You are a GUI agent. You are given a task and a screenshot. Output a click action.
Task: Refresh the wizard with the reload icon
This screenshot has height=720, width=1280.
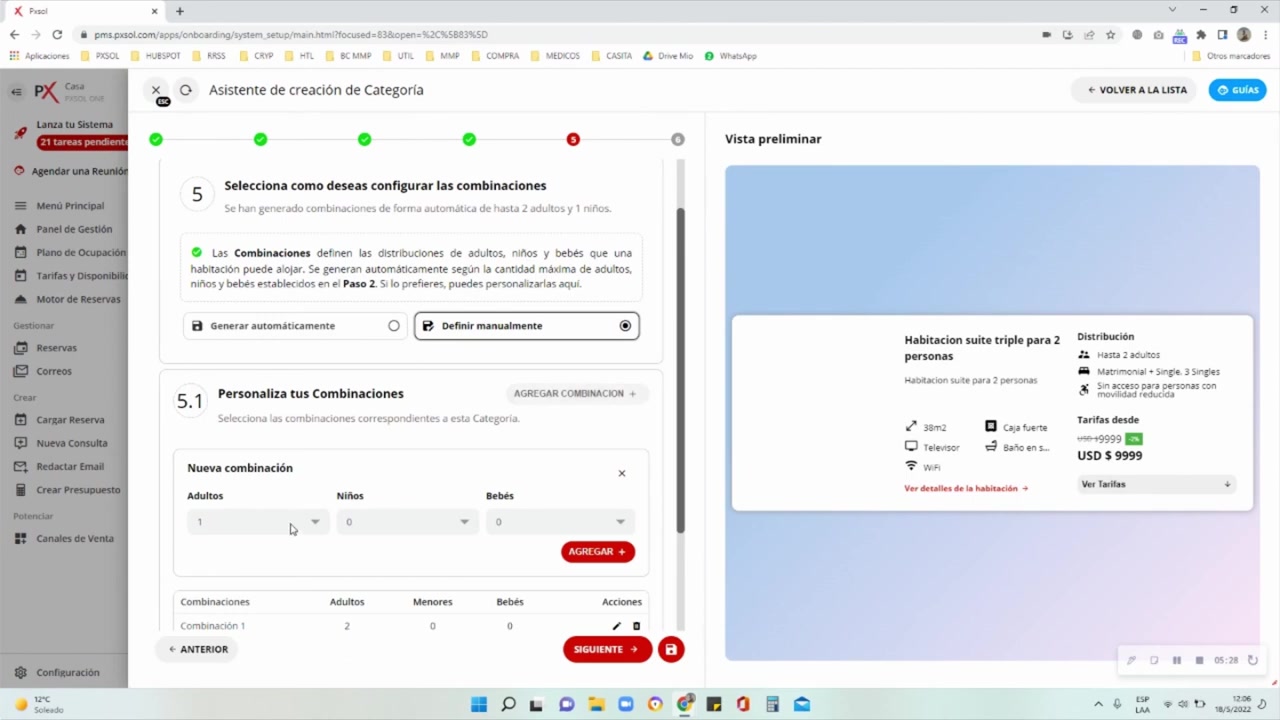tap(185, 90)
